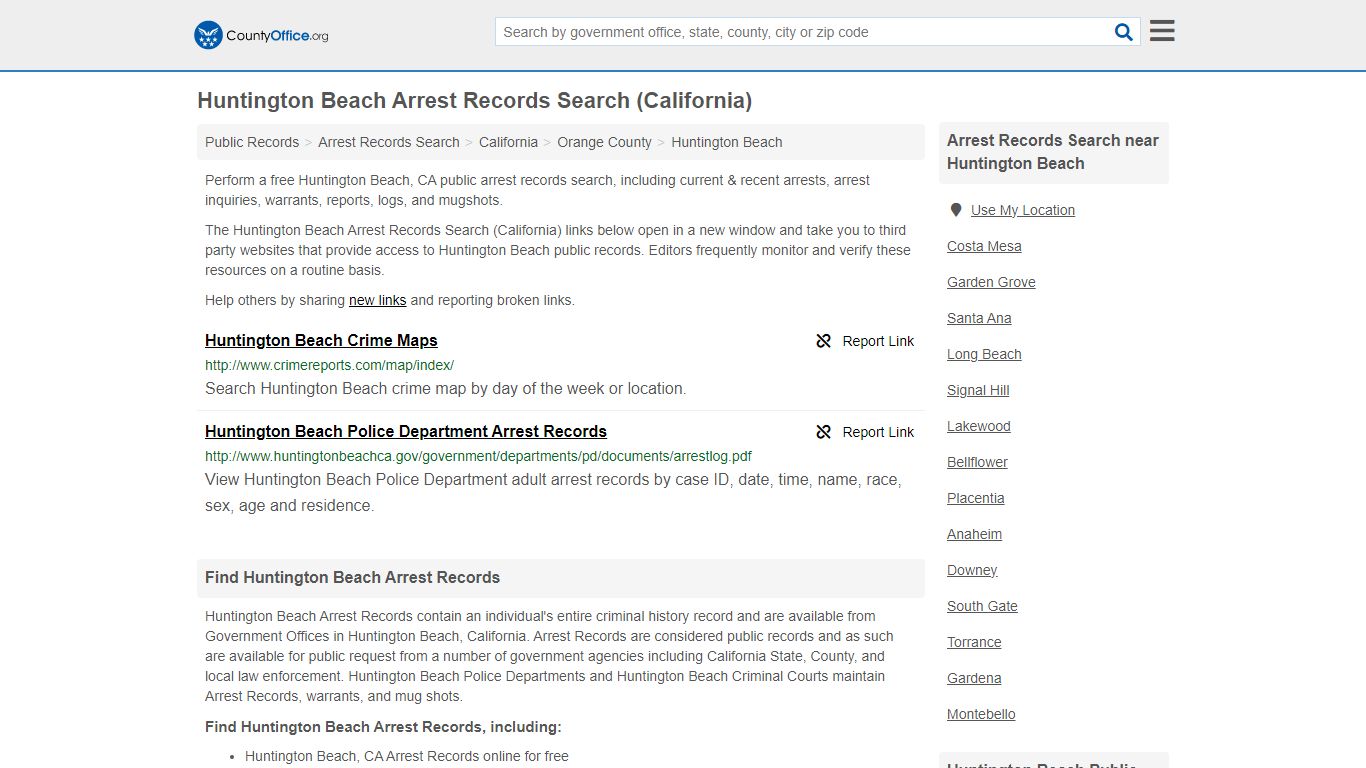
Task: Open Huntington Beach Police Department Arrest Records
Action: click(x=405, y=431)
